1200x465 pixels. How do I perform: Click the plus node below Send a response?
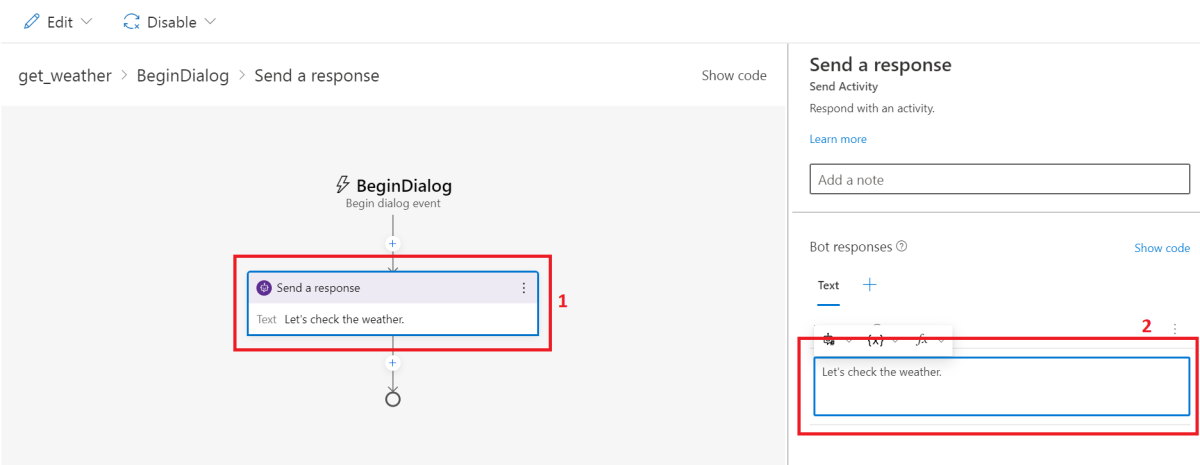click(393, 363)
